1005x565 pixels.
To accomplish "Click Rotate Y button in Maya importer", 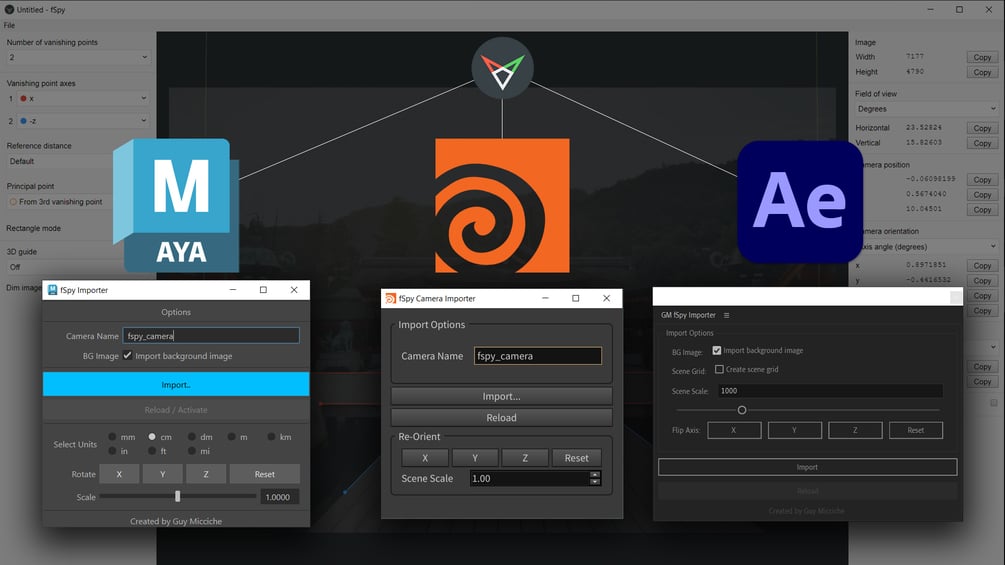I will tap(163, 474).
